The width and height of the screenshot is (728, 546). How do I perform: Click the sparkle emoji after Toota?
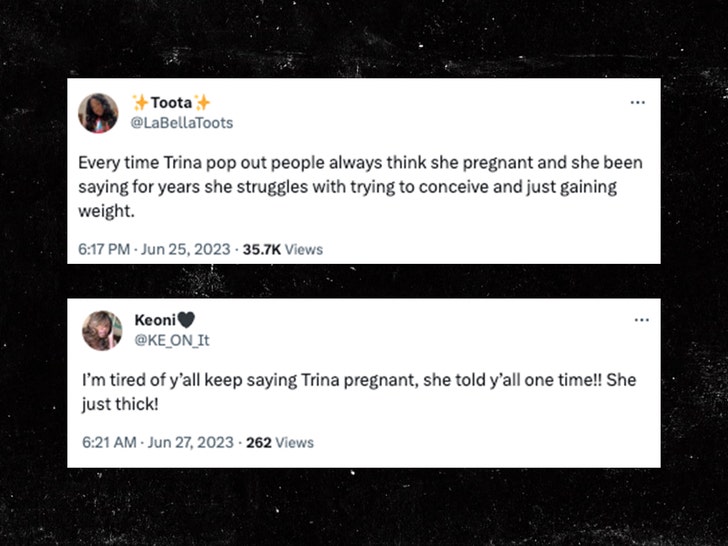pos(203,102)
